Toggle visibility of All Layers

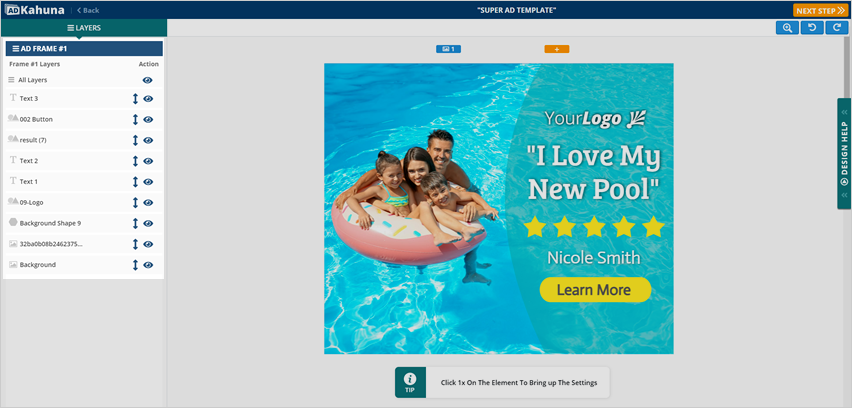click(148, 80)
